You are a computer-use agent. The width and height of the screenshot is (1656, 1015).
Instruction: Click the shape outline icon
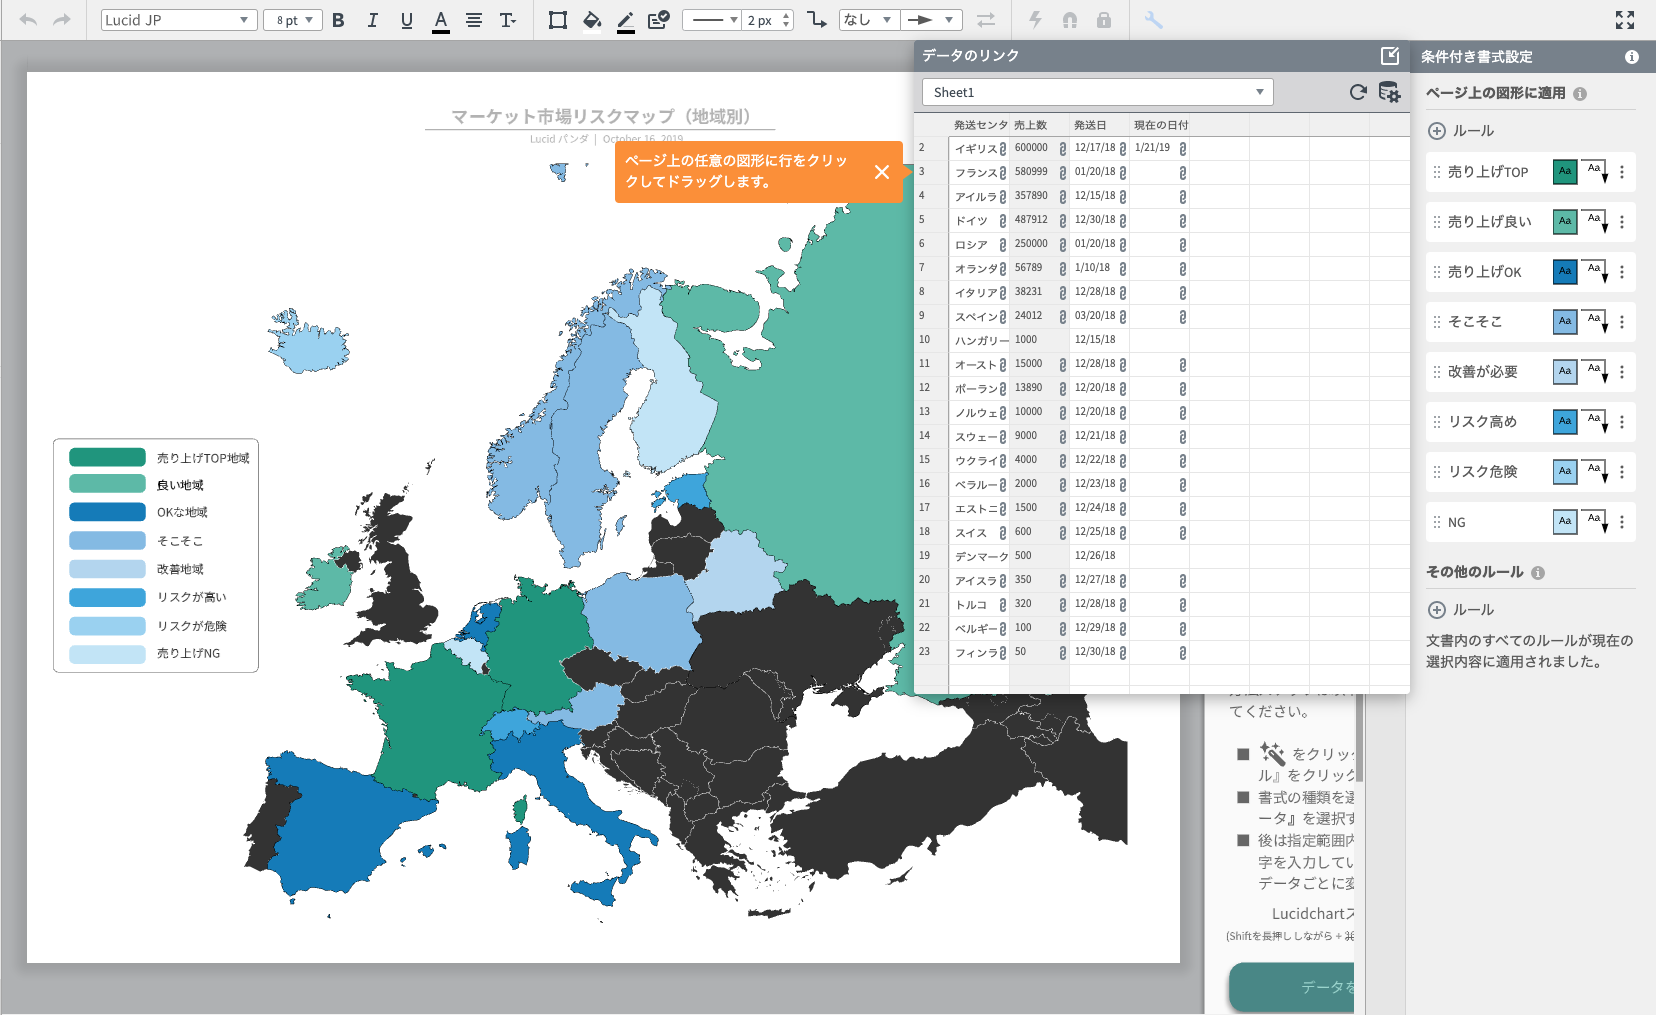[x=558, y=20]
